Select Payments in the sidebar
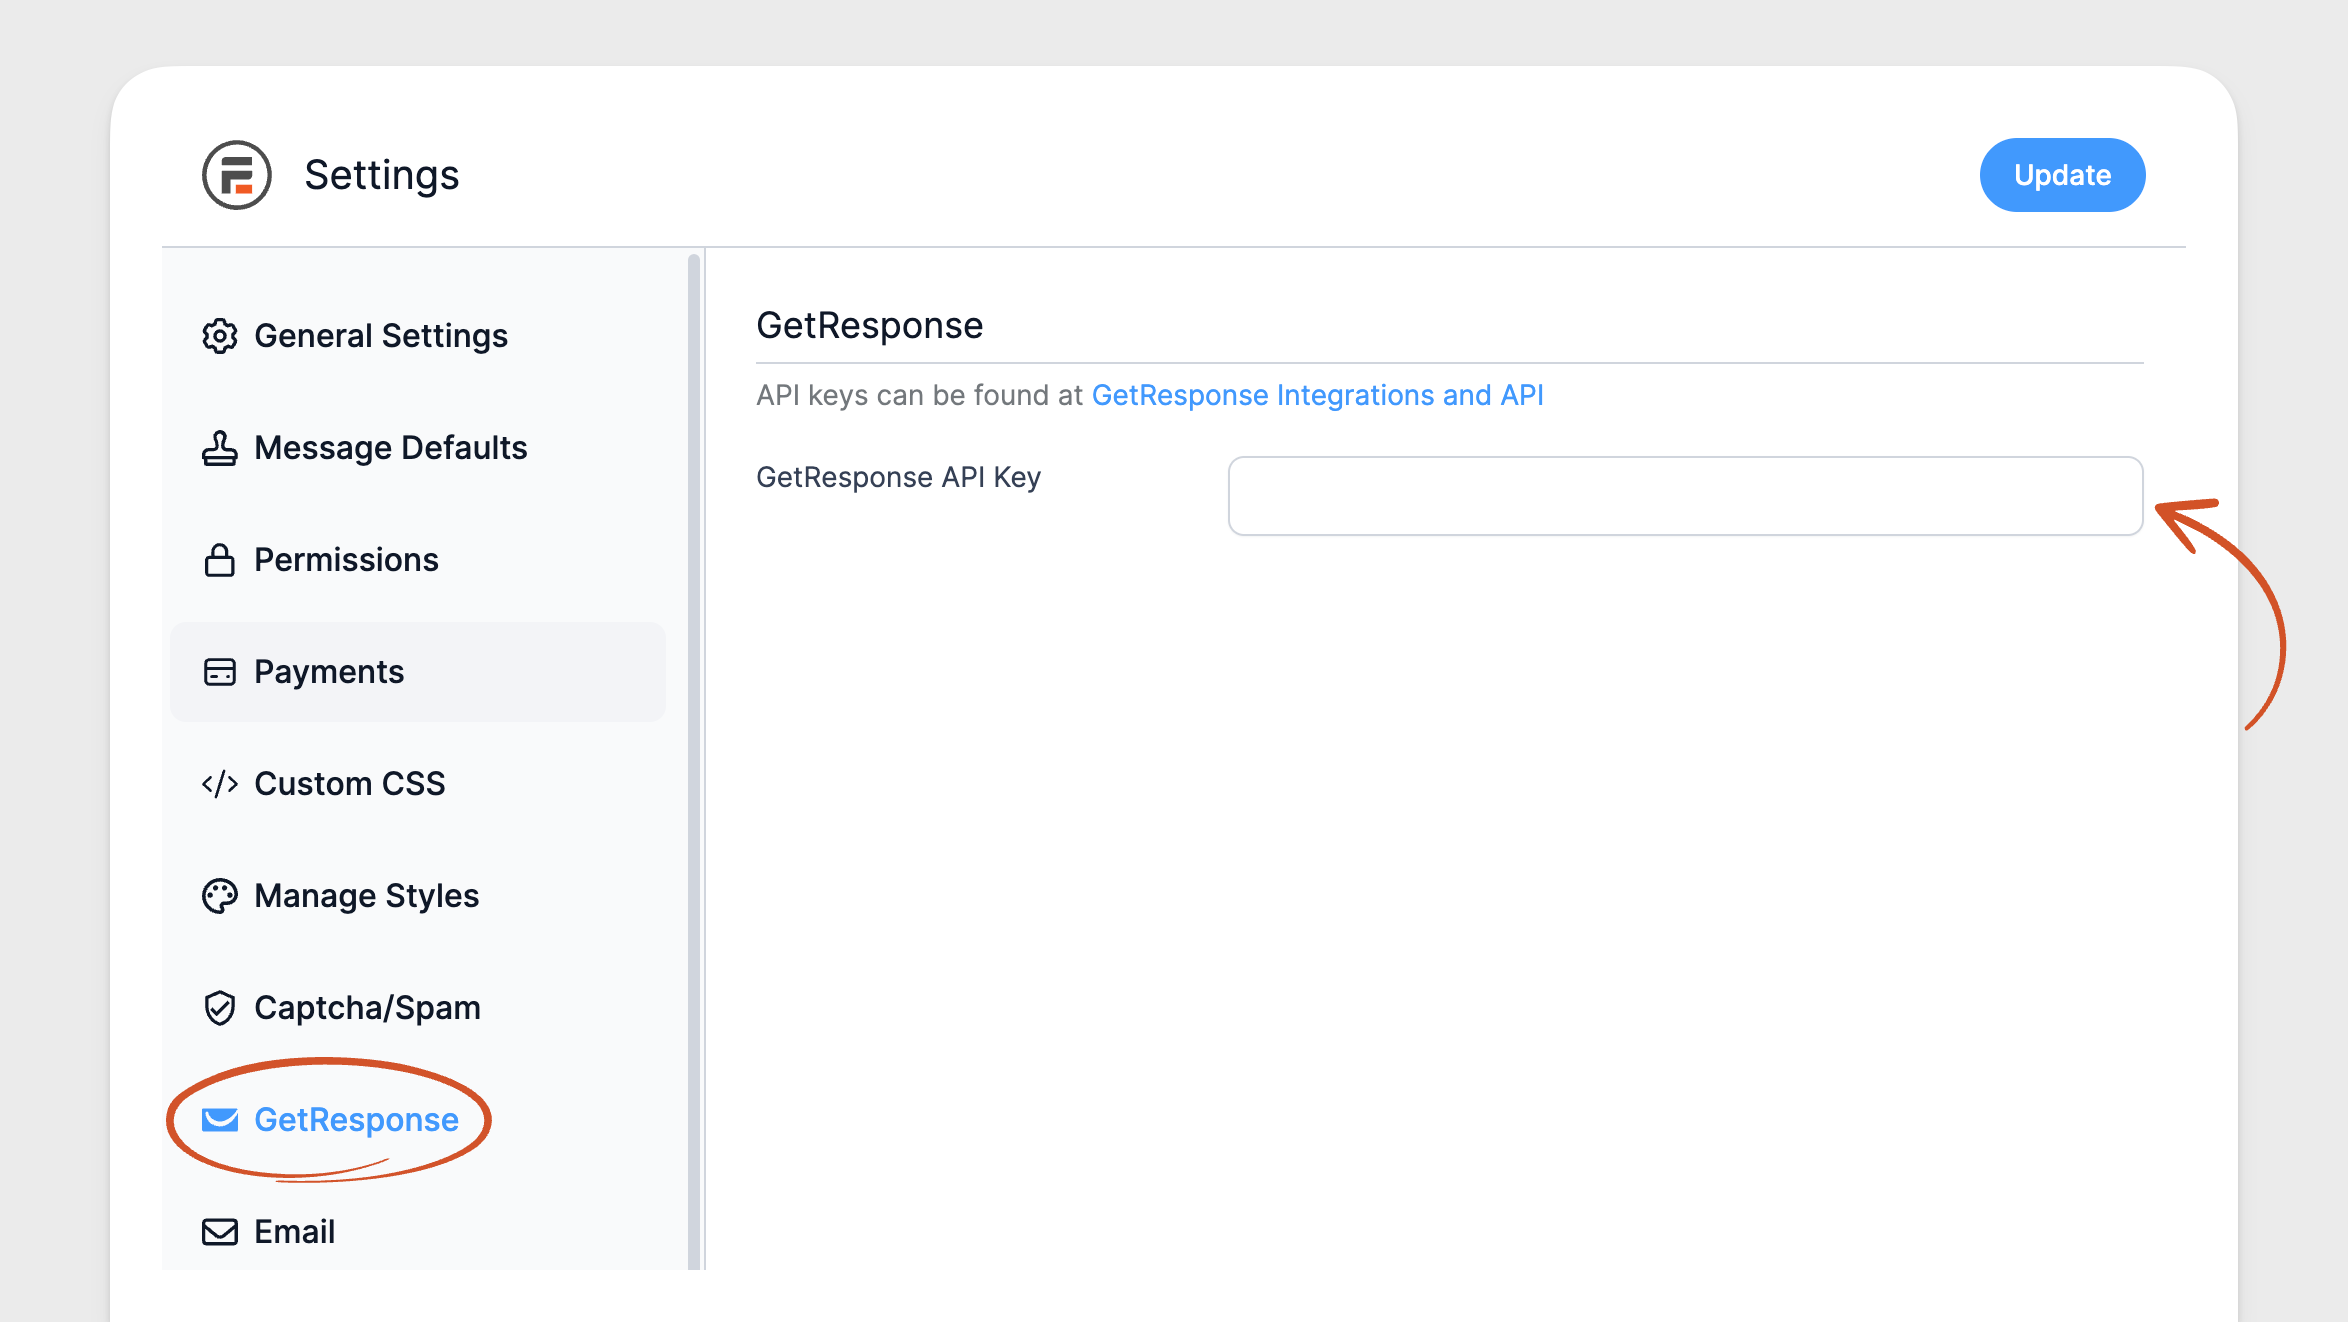Screen dimensions: 2348x1322 (x=418, y=672)
